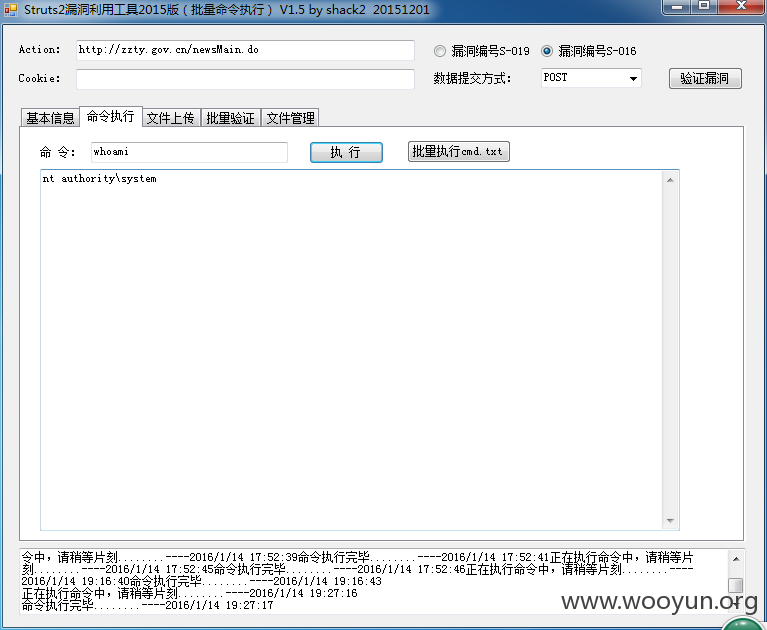This screenshot has width=767, height=630.
Task: Click the 验证漏洞 button
Action: coord(705,78)
